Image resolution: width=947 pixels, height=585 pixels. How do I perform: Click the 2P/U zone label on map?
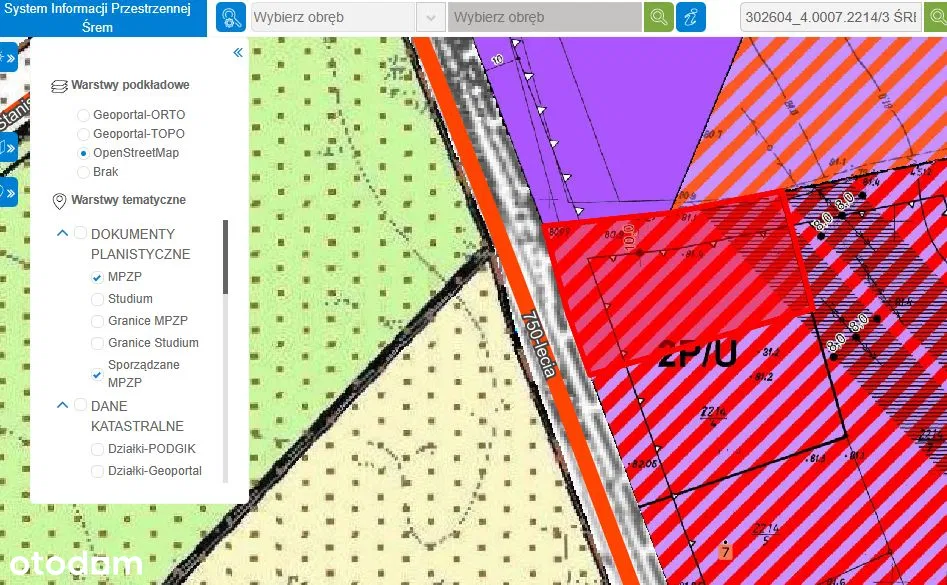pos(697,354)
